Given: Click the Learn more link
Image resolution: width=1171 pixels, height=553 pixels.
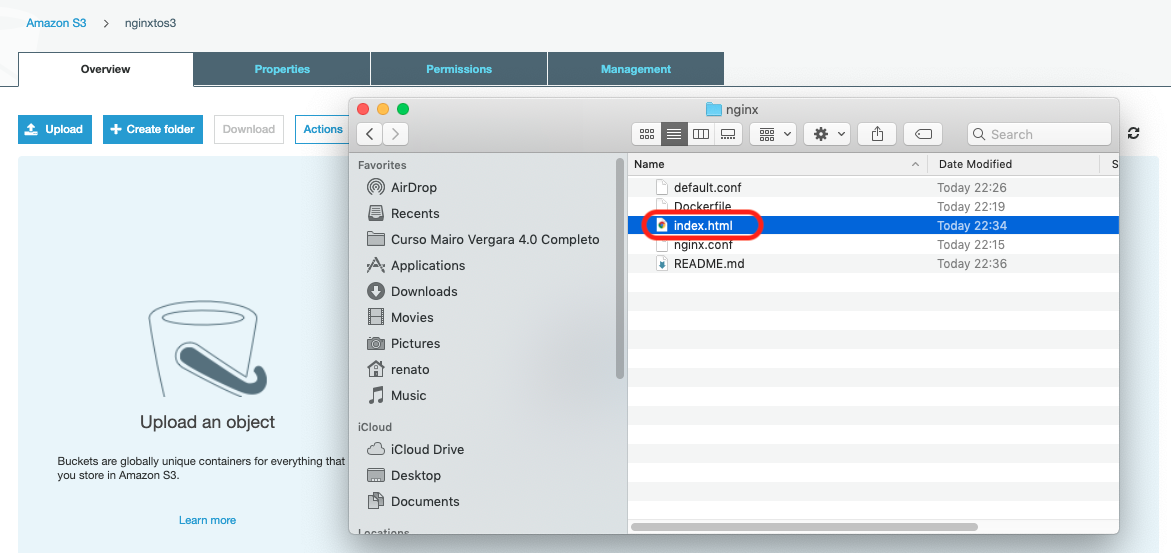Looking at the screenshot, I should (x=208, y=520).
